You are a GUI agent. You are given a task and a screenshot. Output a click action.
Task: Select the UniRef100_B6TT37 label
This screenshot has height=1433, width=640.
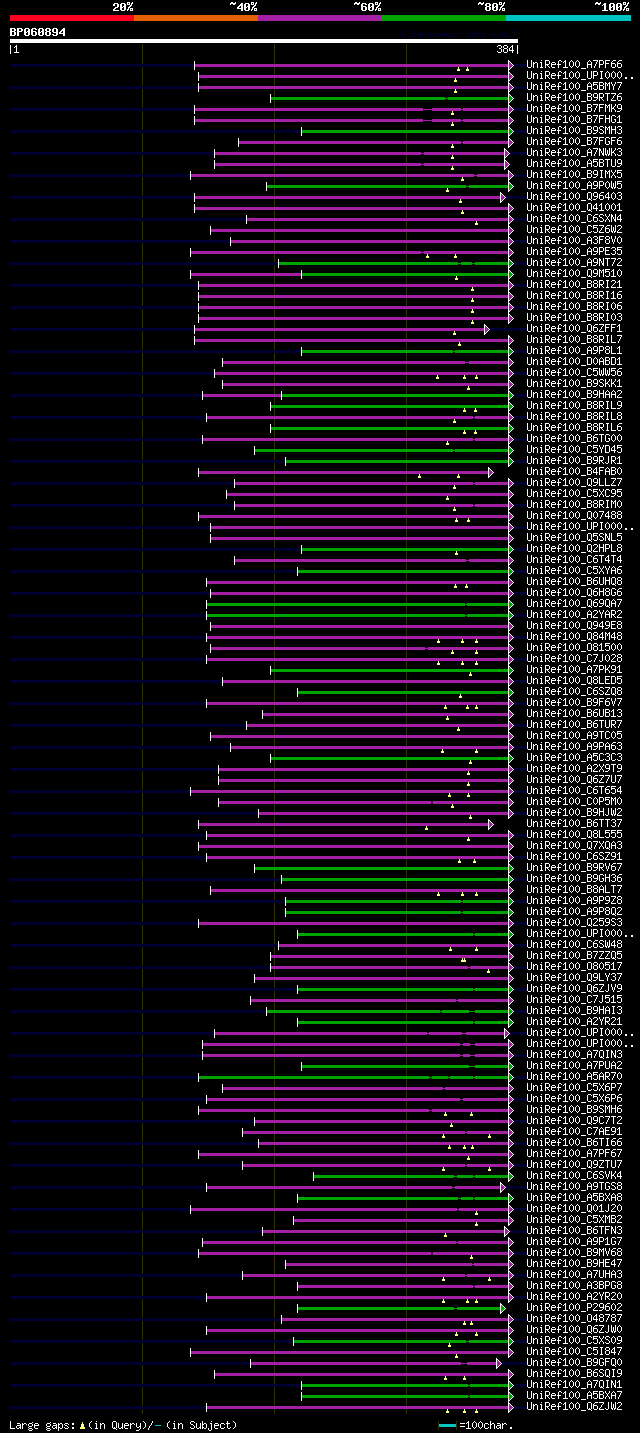tap(574, 824)
